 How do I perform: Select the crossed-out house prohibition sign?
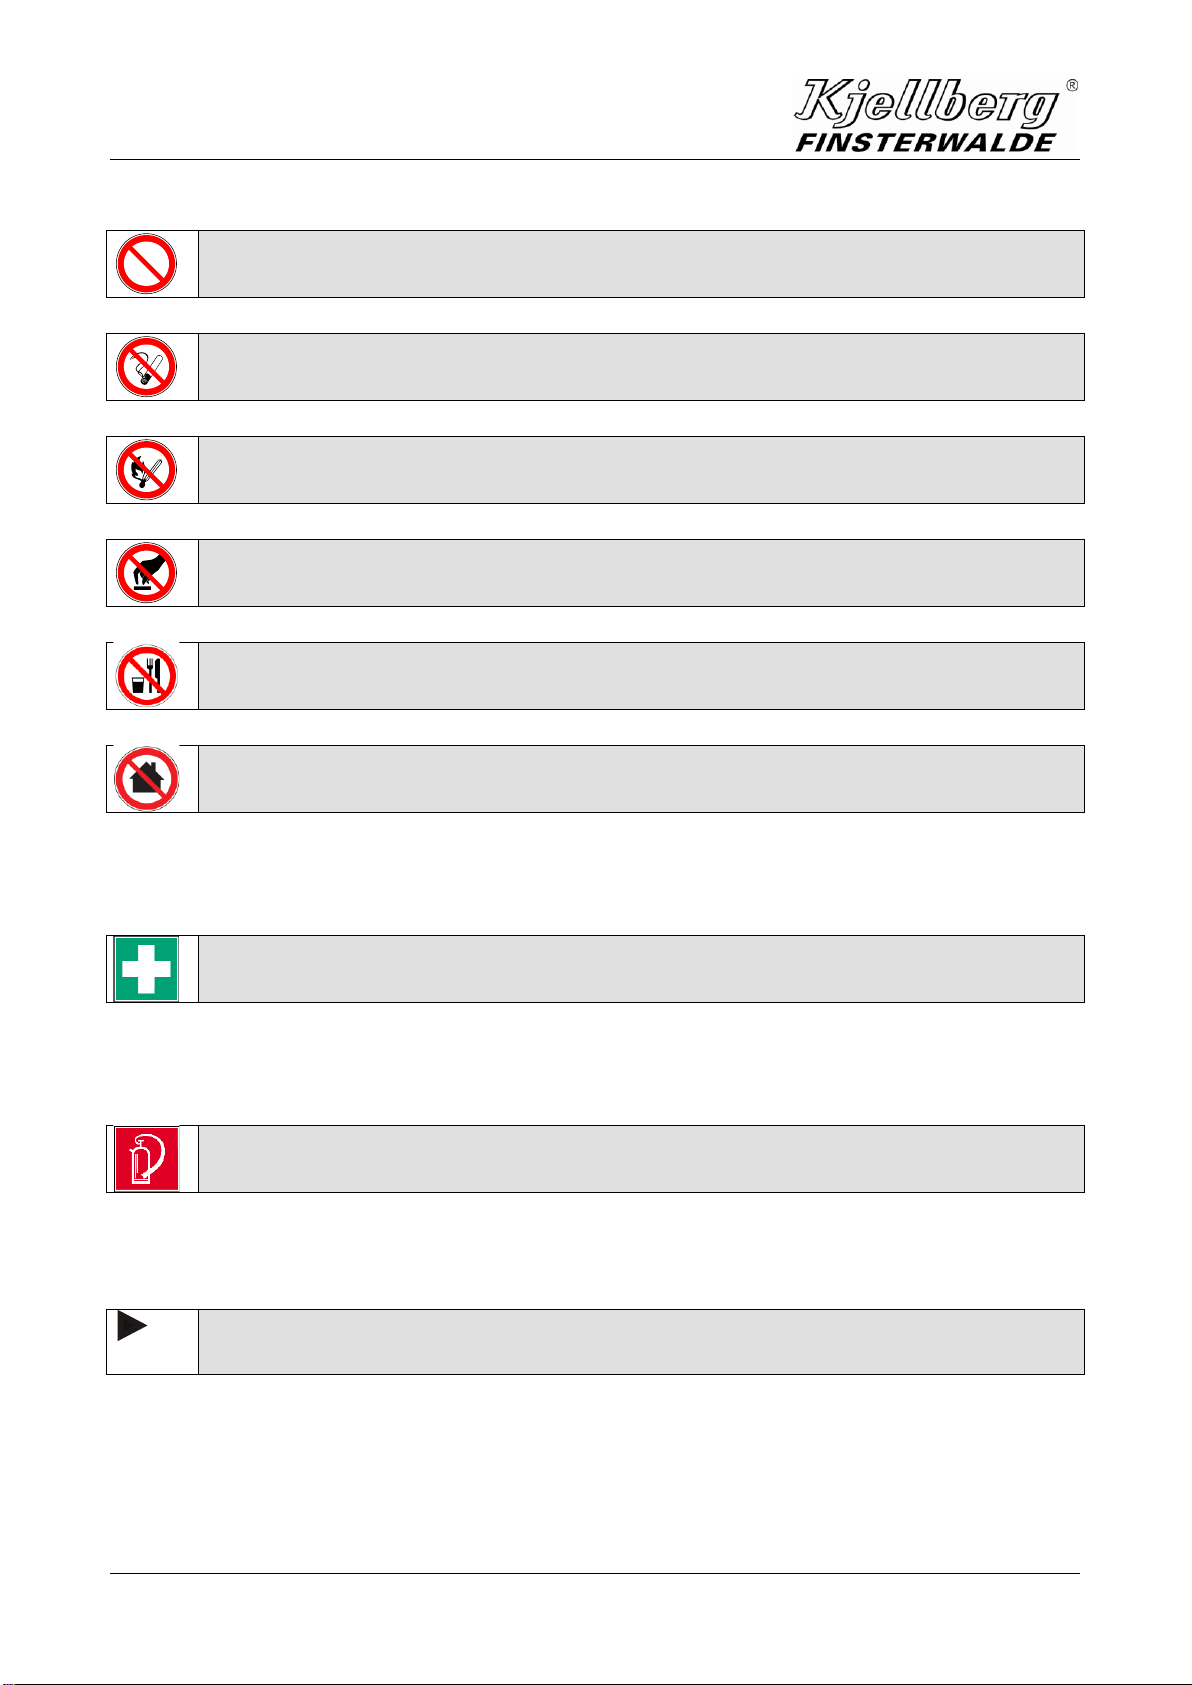(x=146, y=779)
